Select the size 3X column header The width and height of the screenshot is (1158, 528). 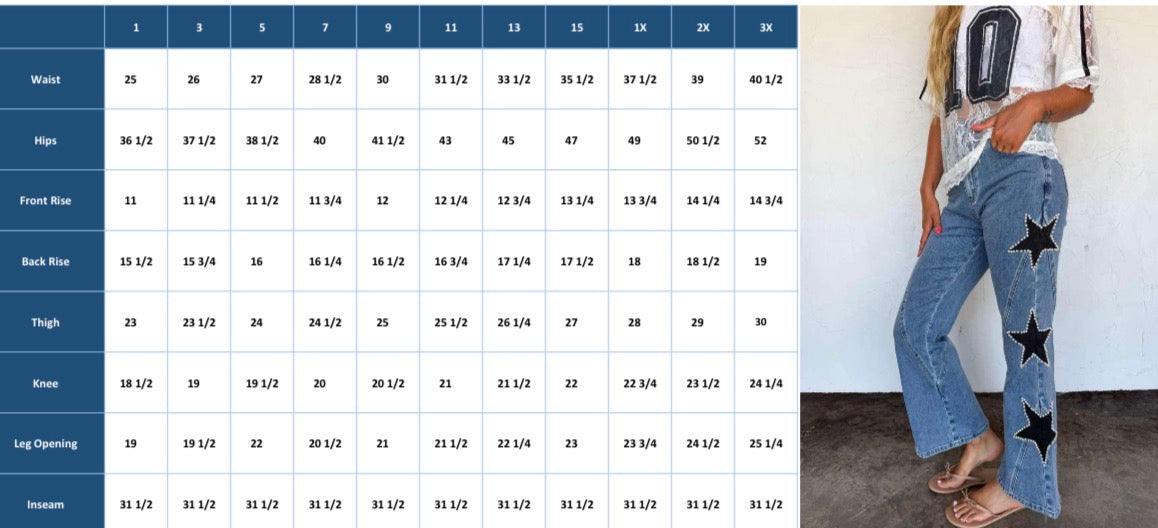pos(766,27)
